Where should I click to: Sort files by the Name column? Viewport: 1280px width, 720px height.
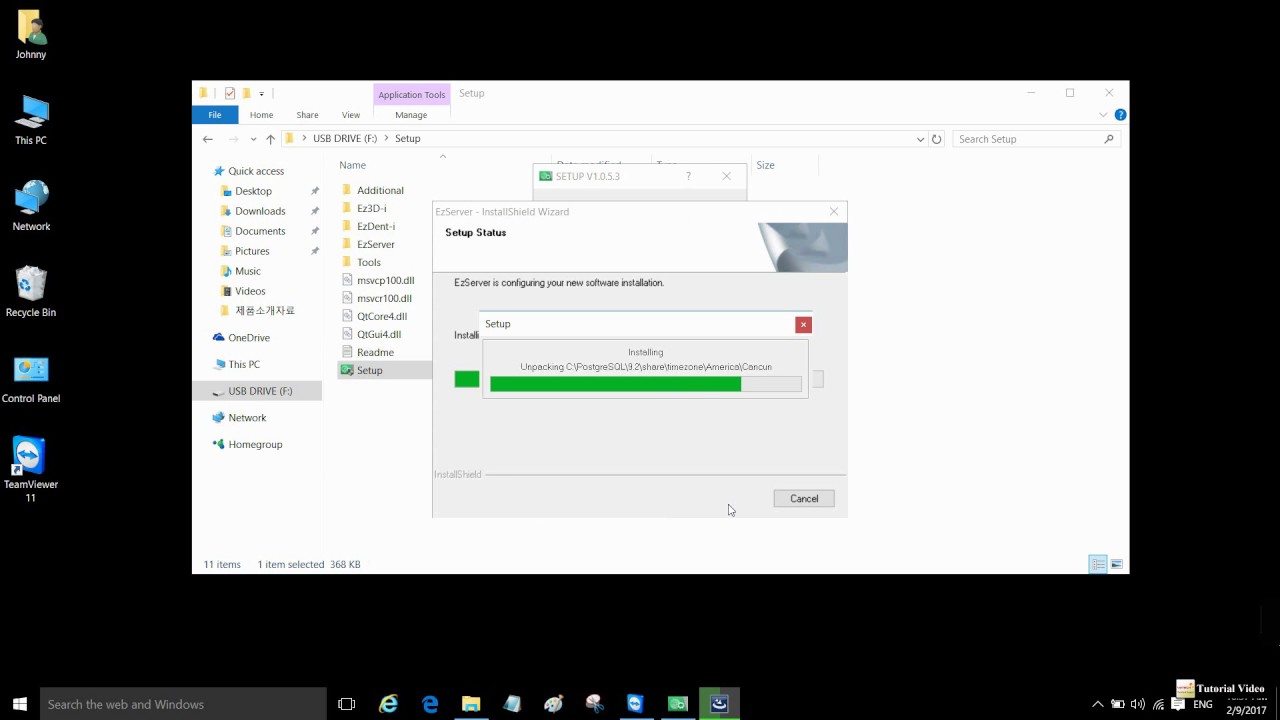point(352,165)
